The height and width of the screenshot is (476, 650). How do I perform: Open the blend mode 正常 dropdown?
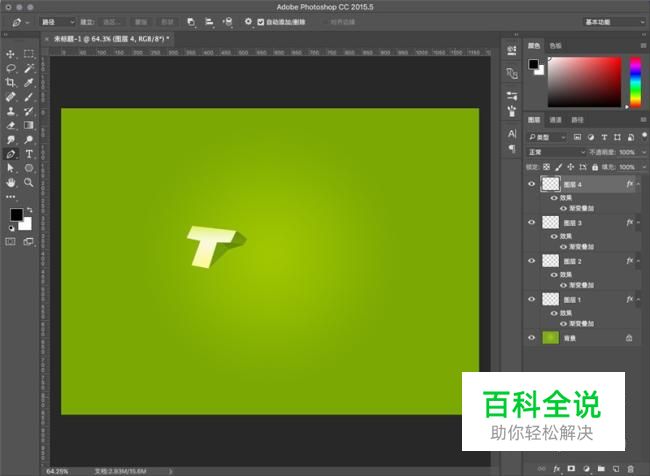pos(556,152)
